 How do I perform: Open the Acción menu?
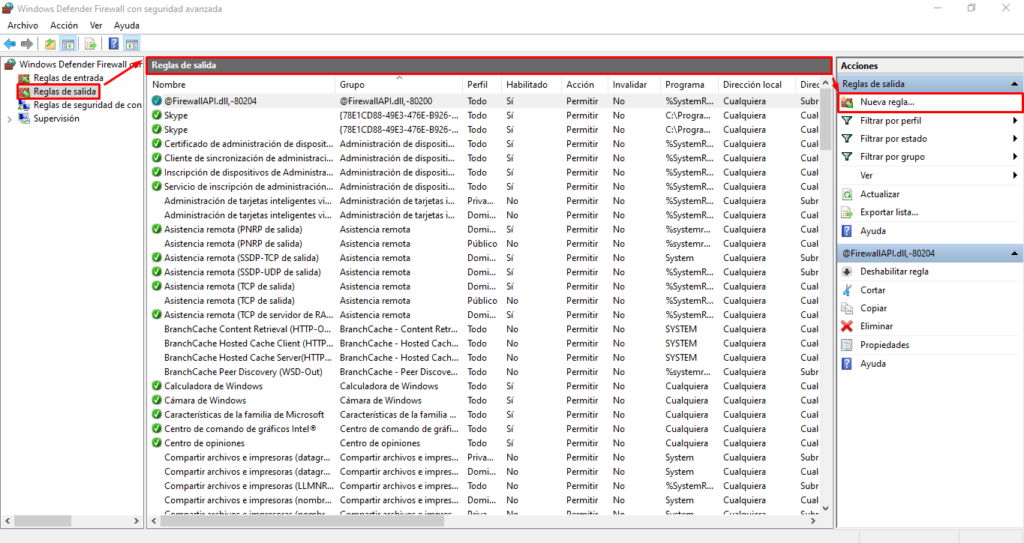[64, 25]
